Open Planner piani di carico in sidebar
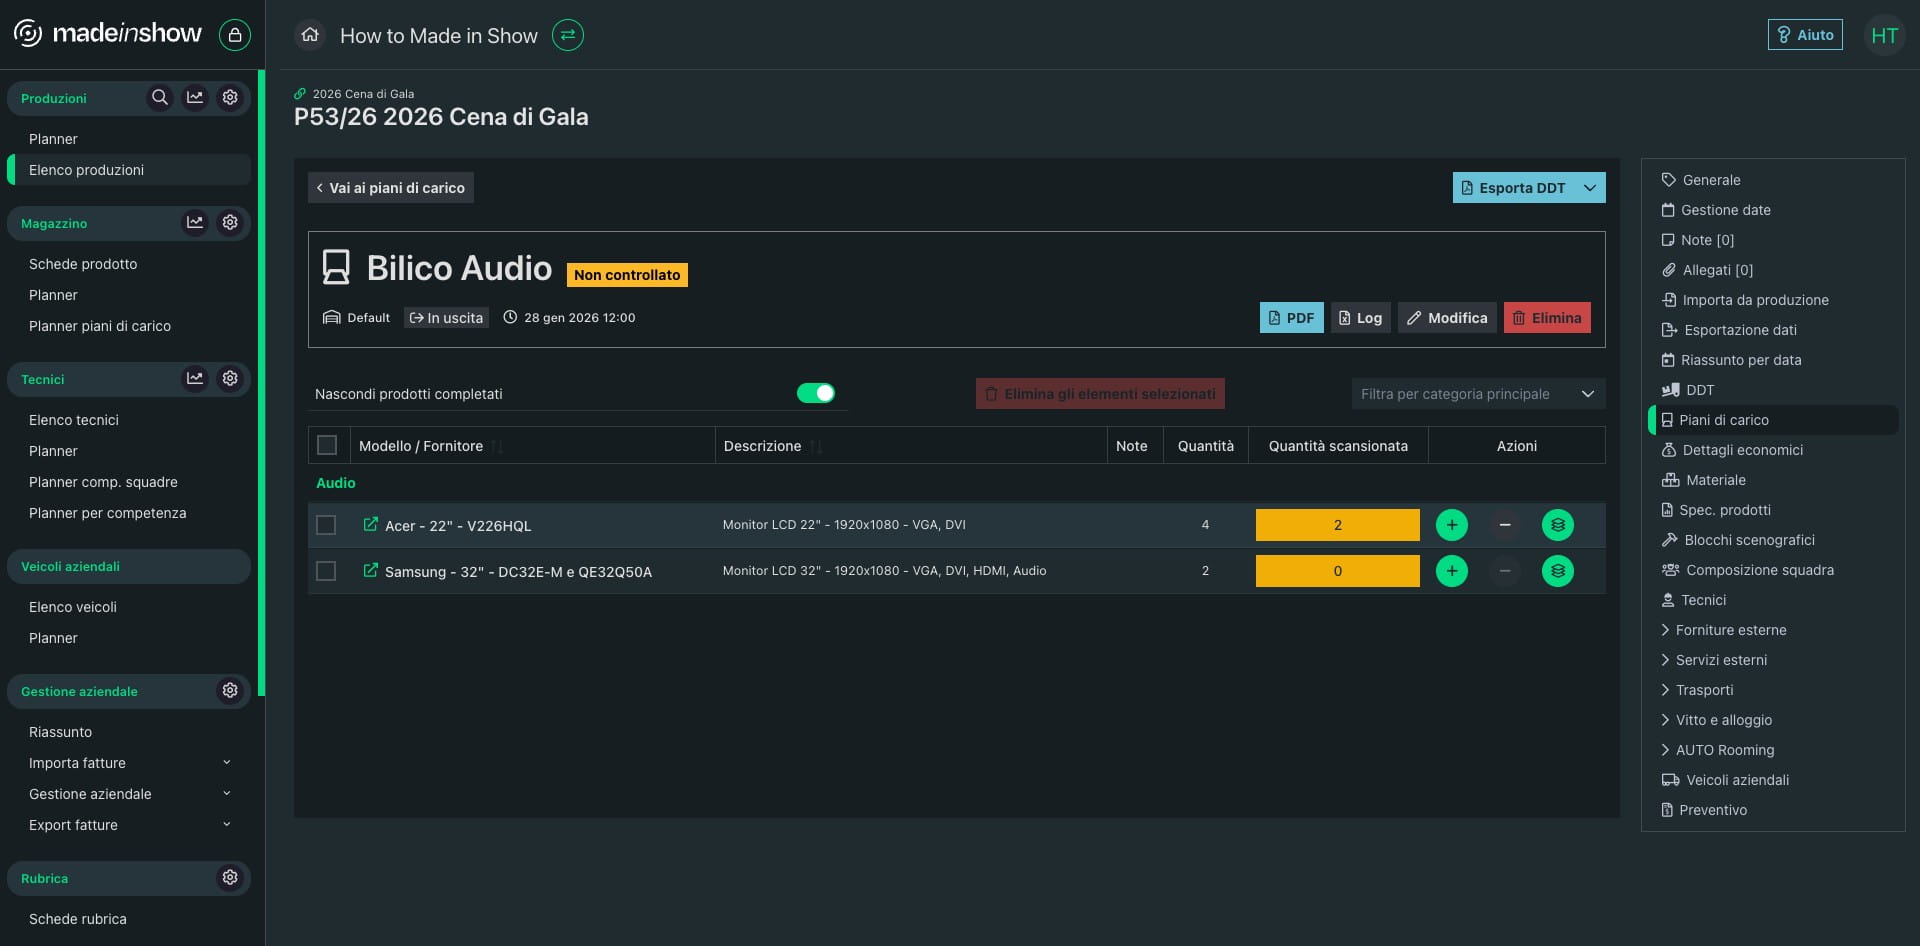 pyautogui.click(x=100, y=326)
